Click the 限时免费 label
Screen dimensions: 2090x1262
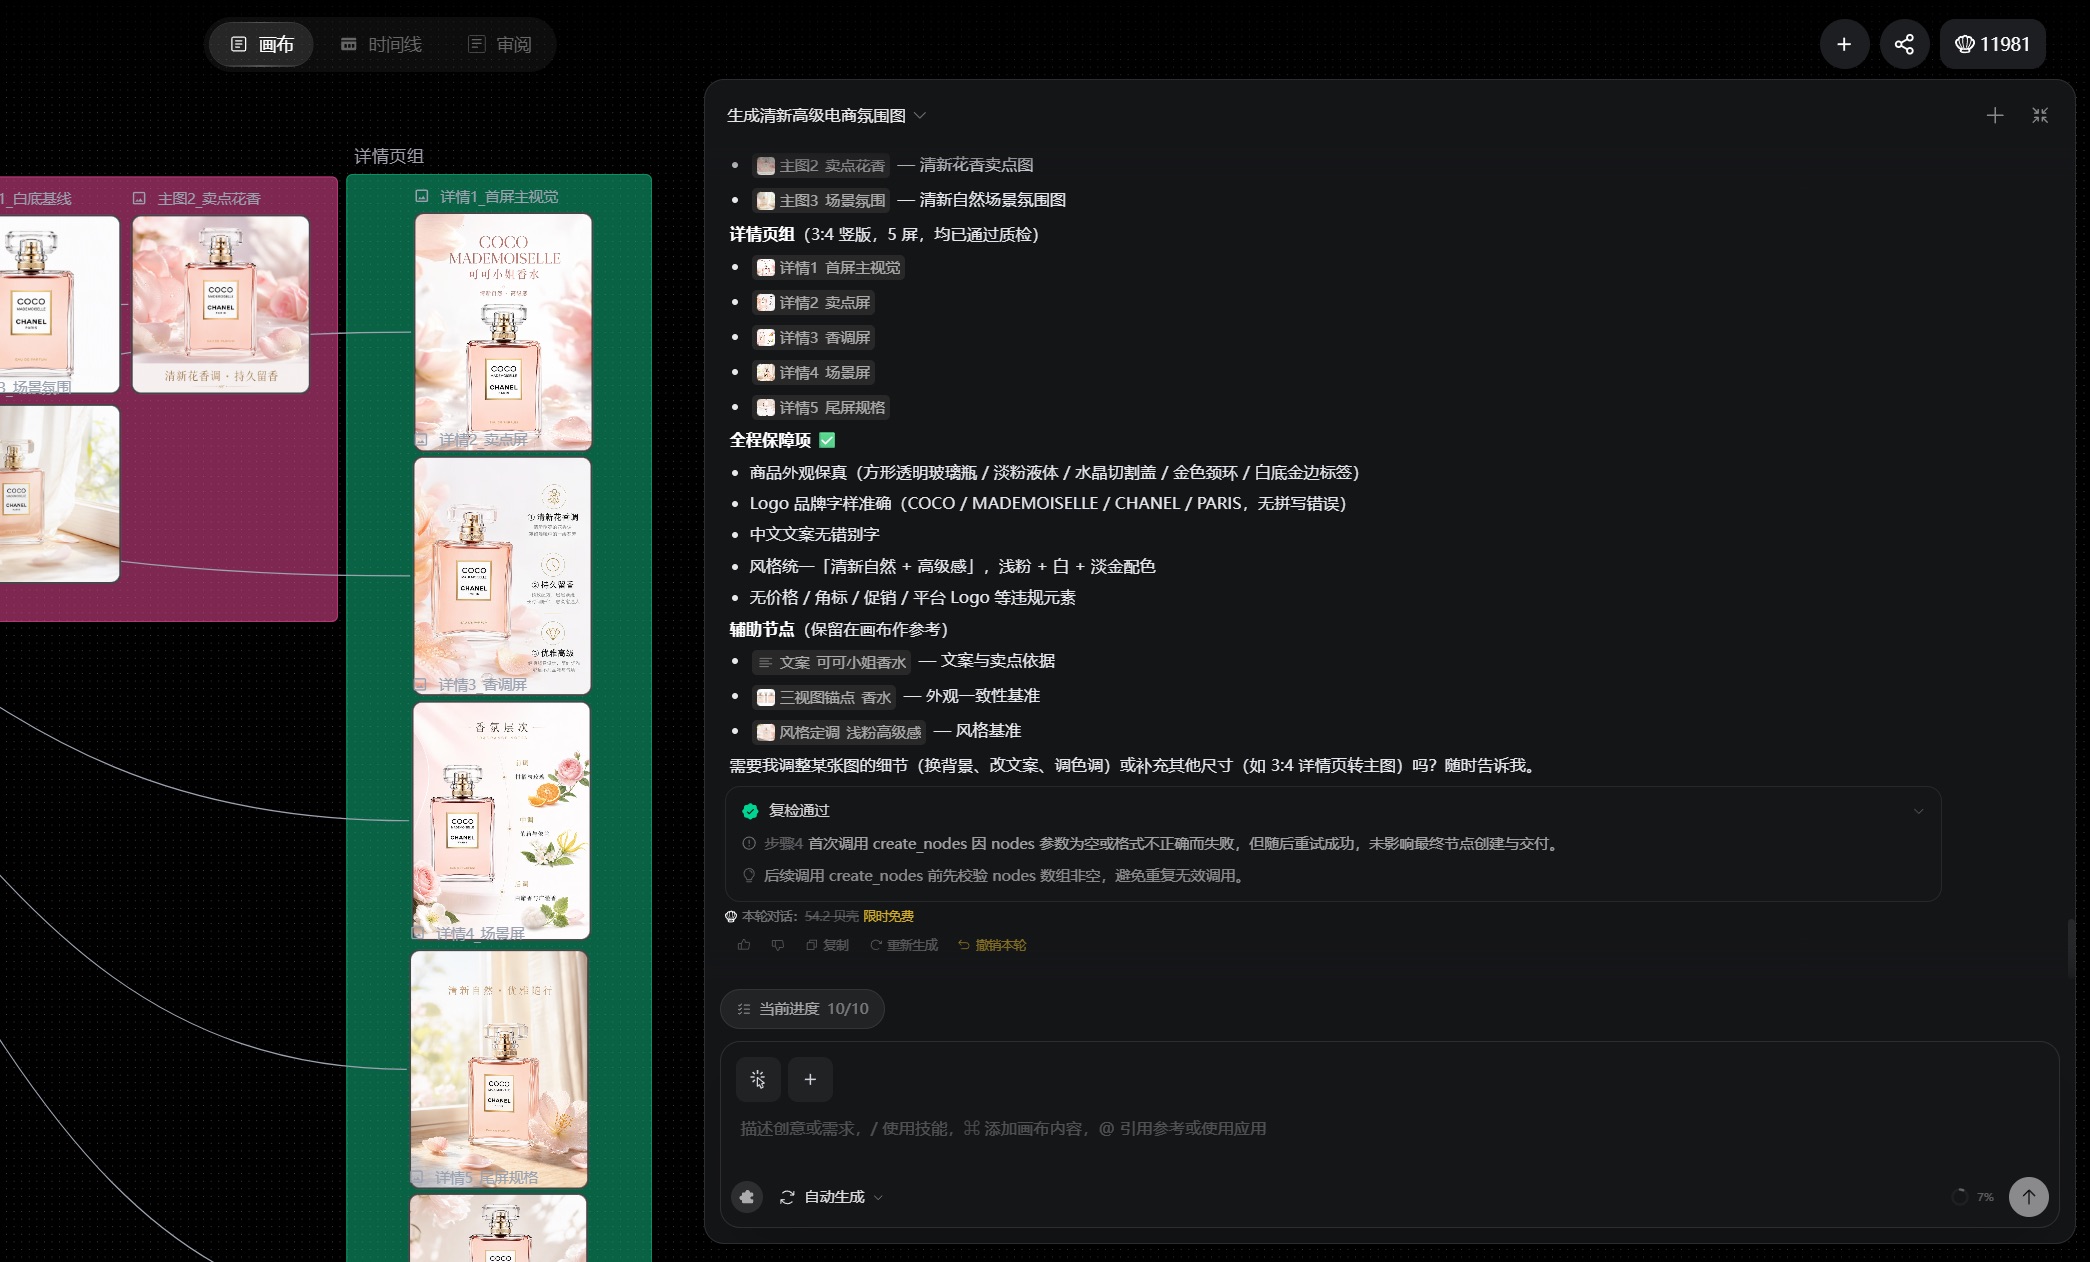[888, 916]
